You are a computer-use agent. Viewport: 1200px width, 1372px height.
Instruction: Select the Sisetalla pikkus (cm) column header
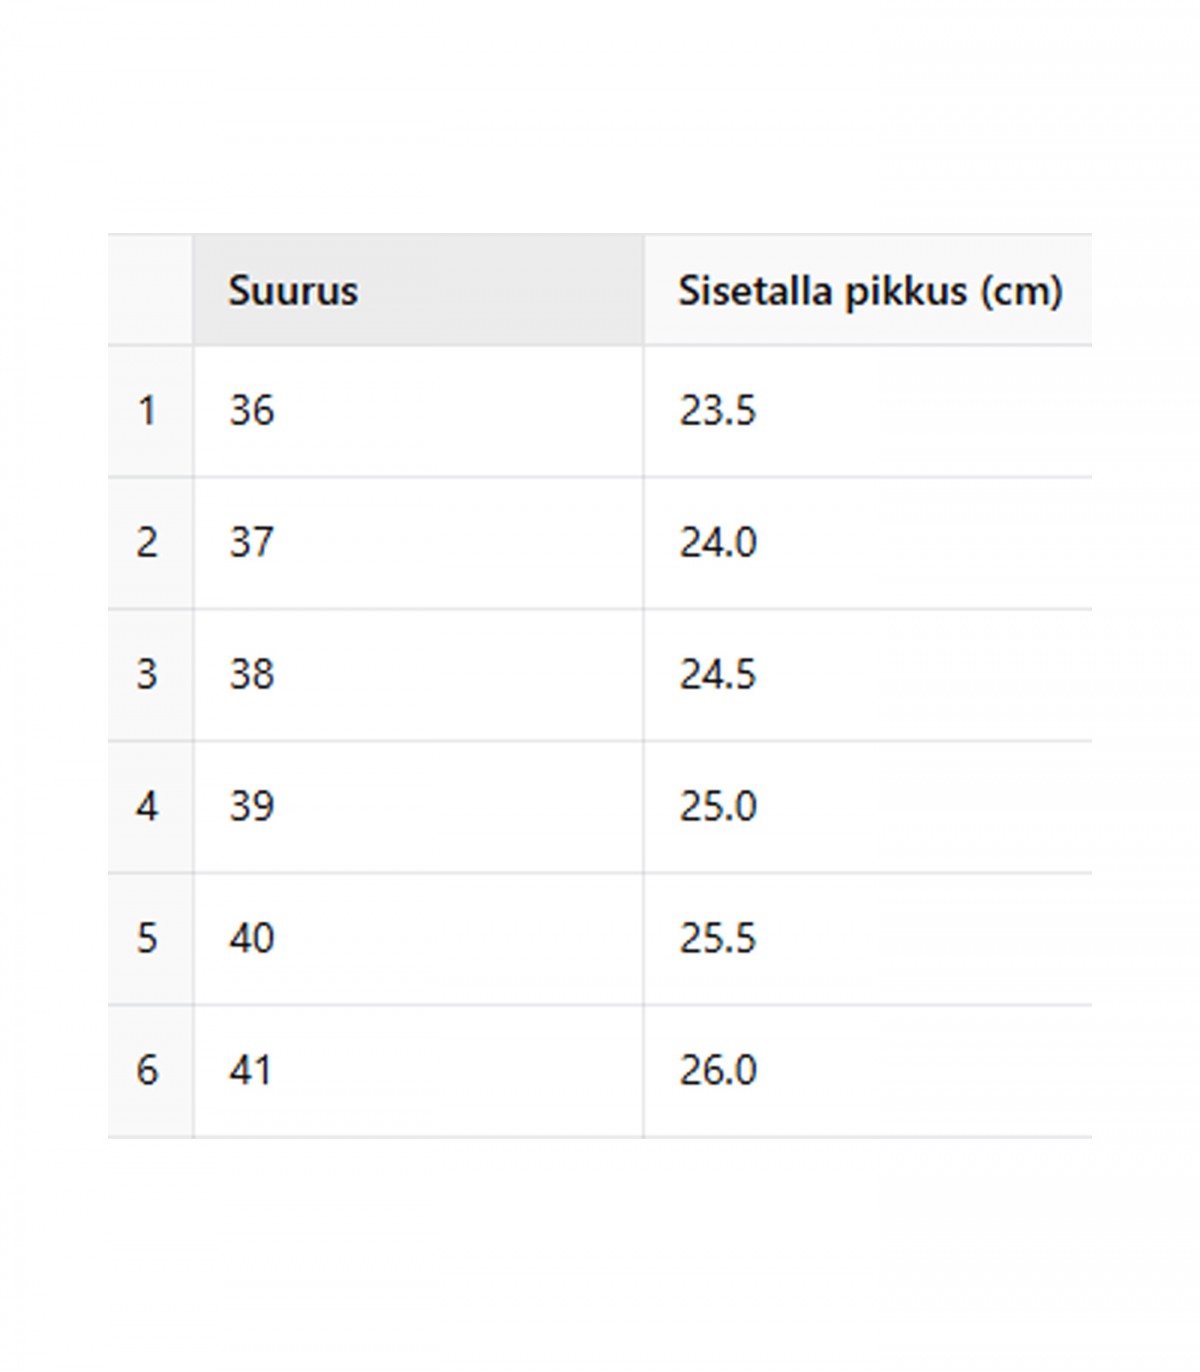click(868, 290)
